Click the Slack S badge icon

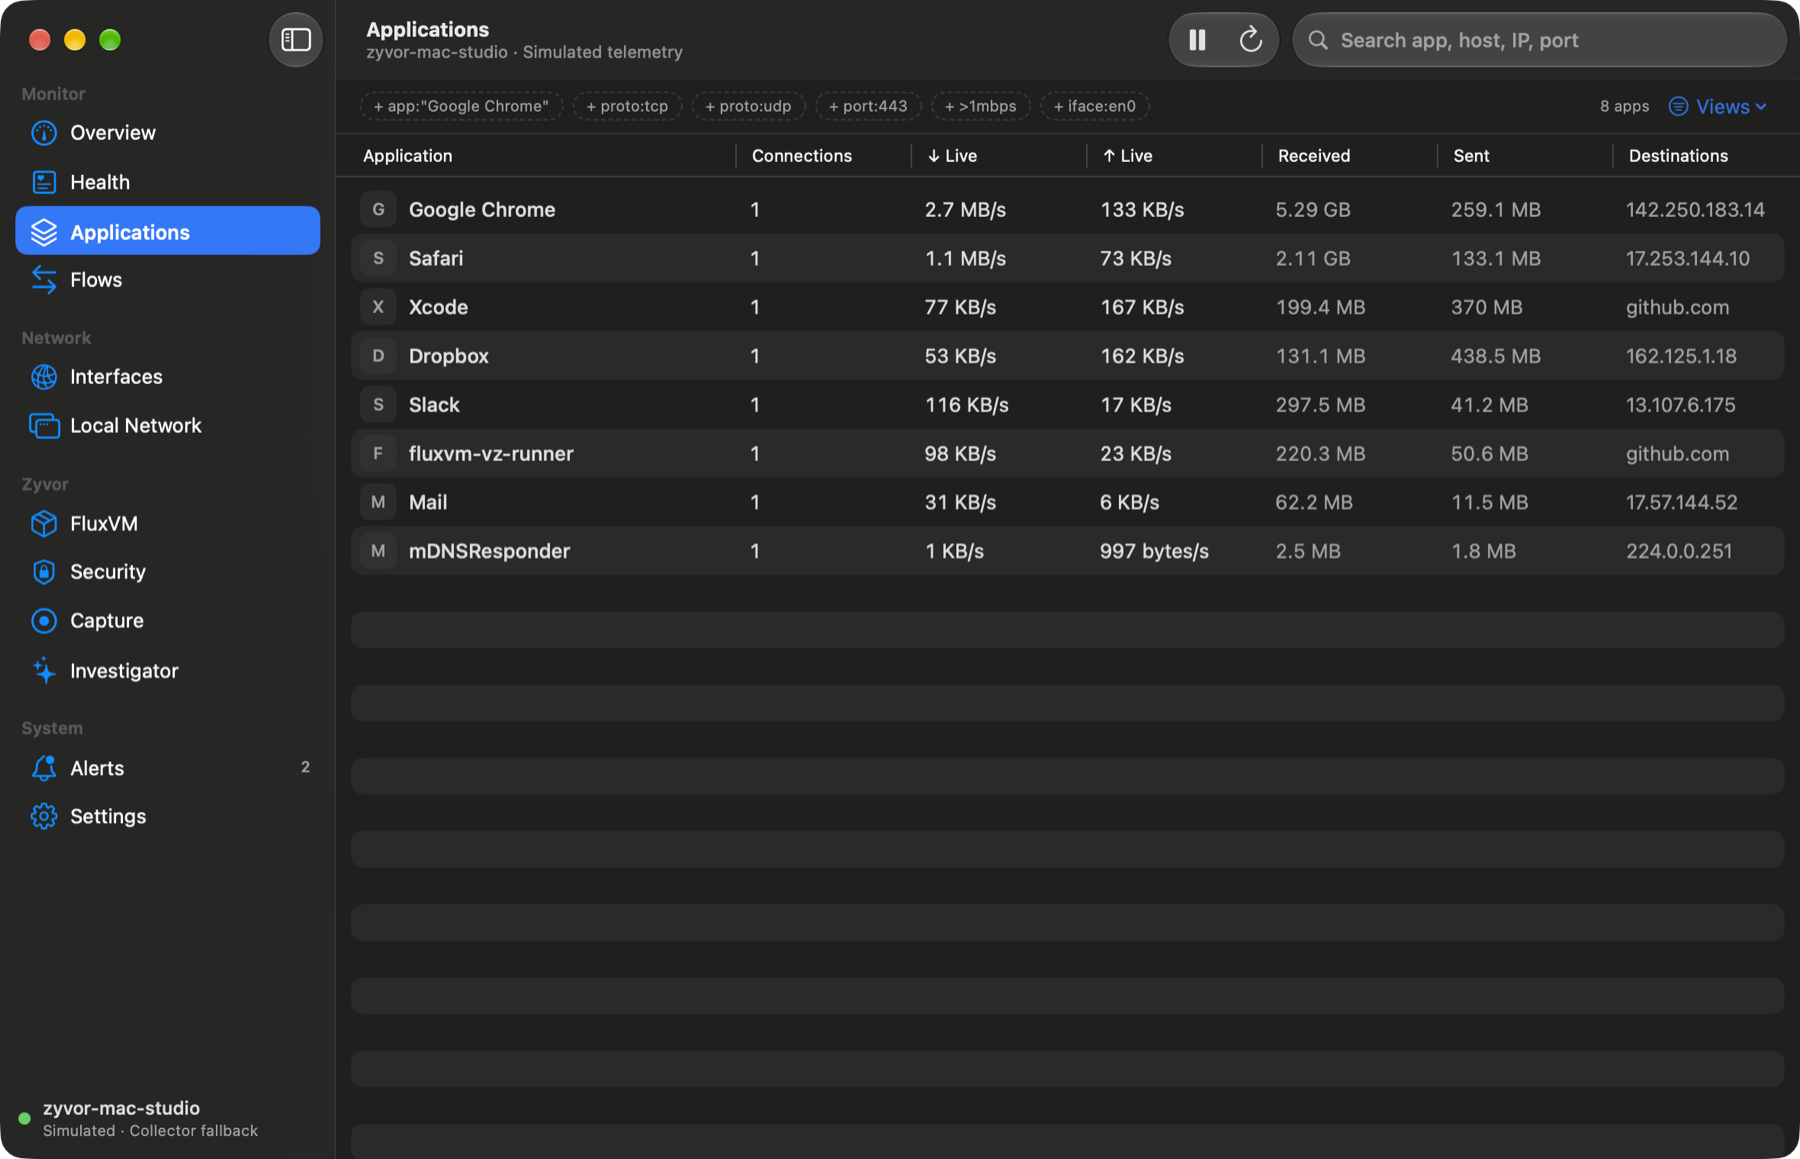pos(378,405)
